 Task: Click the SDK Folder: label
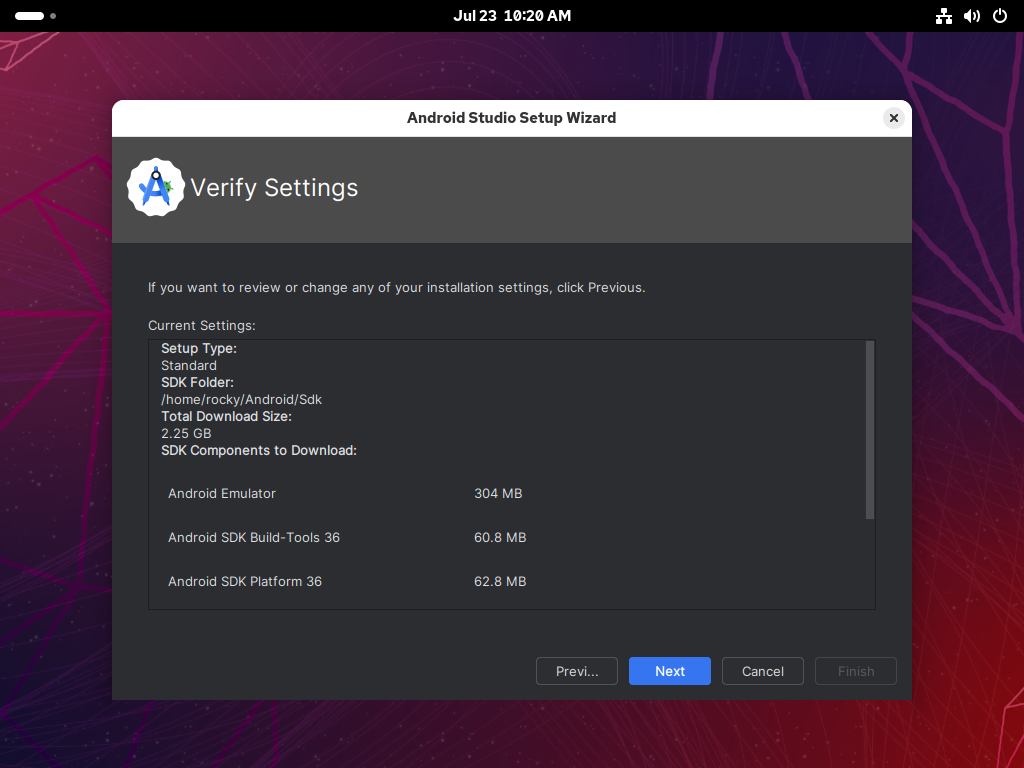197,383
